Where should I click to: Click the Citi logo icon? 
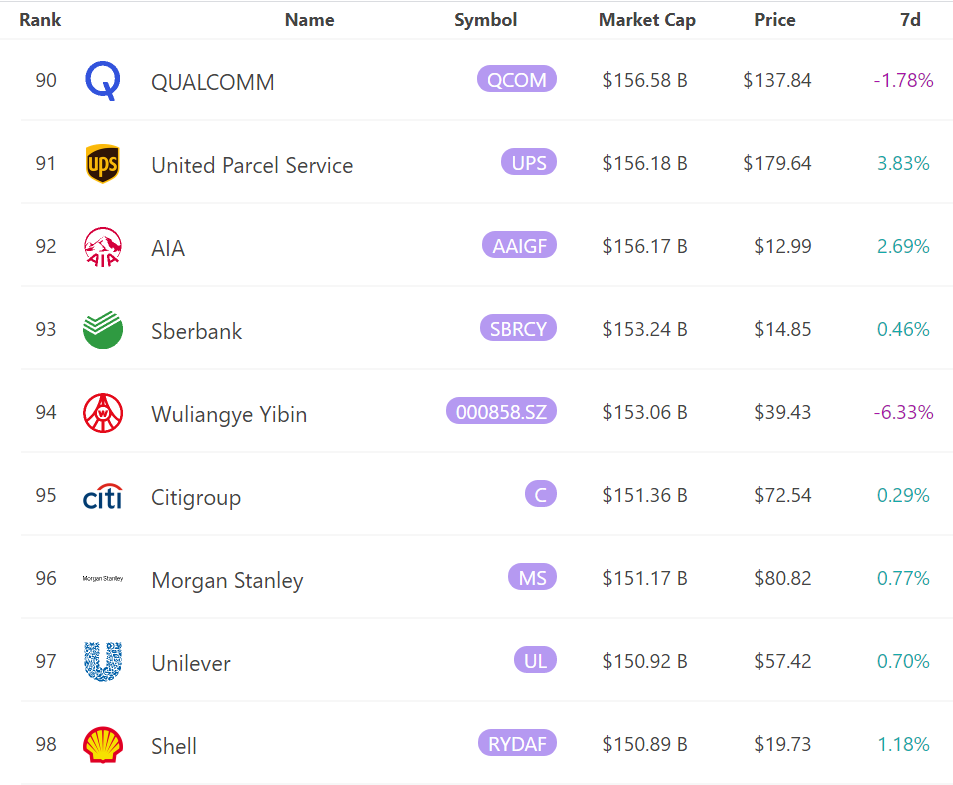click(x=102, y=496)
